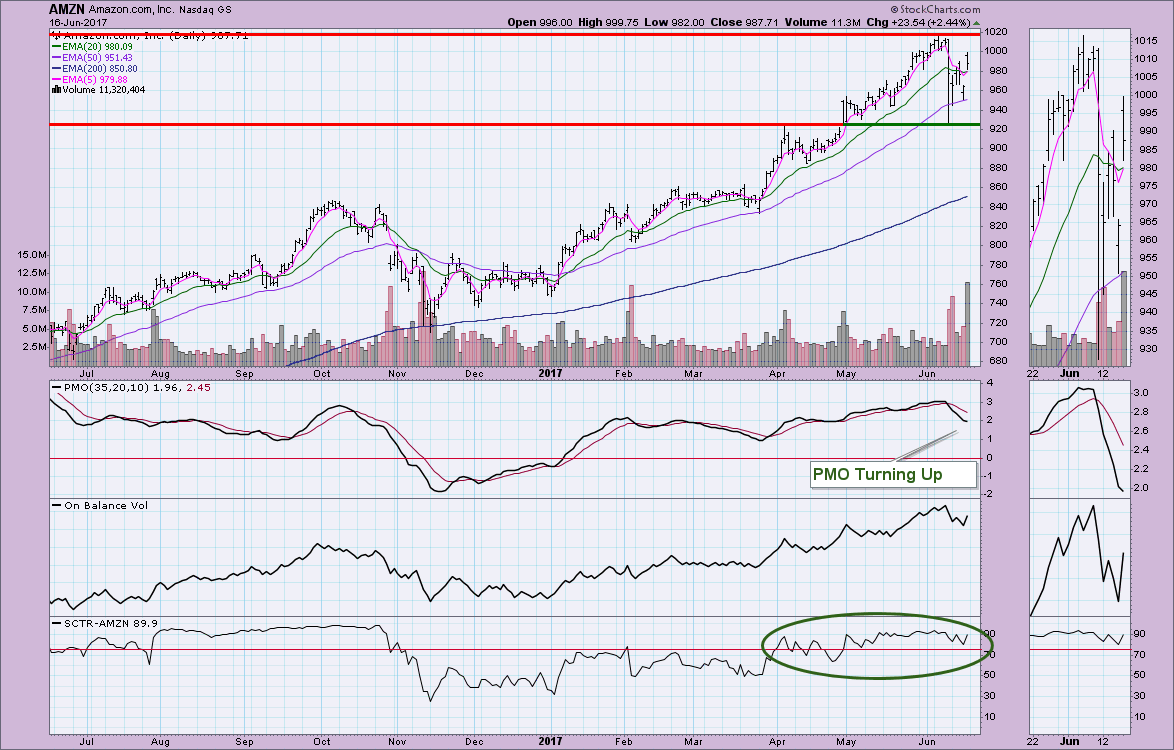Click the date label 16-Jun-2017
The image size is (1174, 750).
tap(78, 22)
